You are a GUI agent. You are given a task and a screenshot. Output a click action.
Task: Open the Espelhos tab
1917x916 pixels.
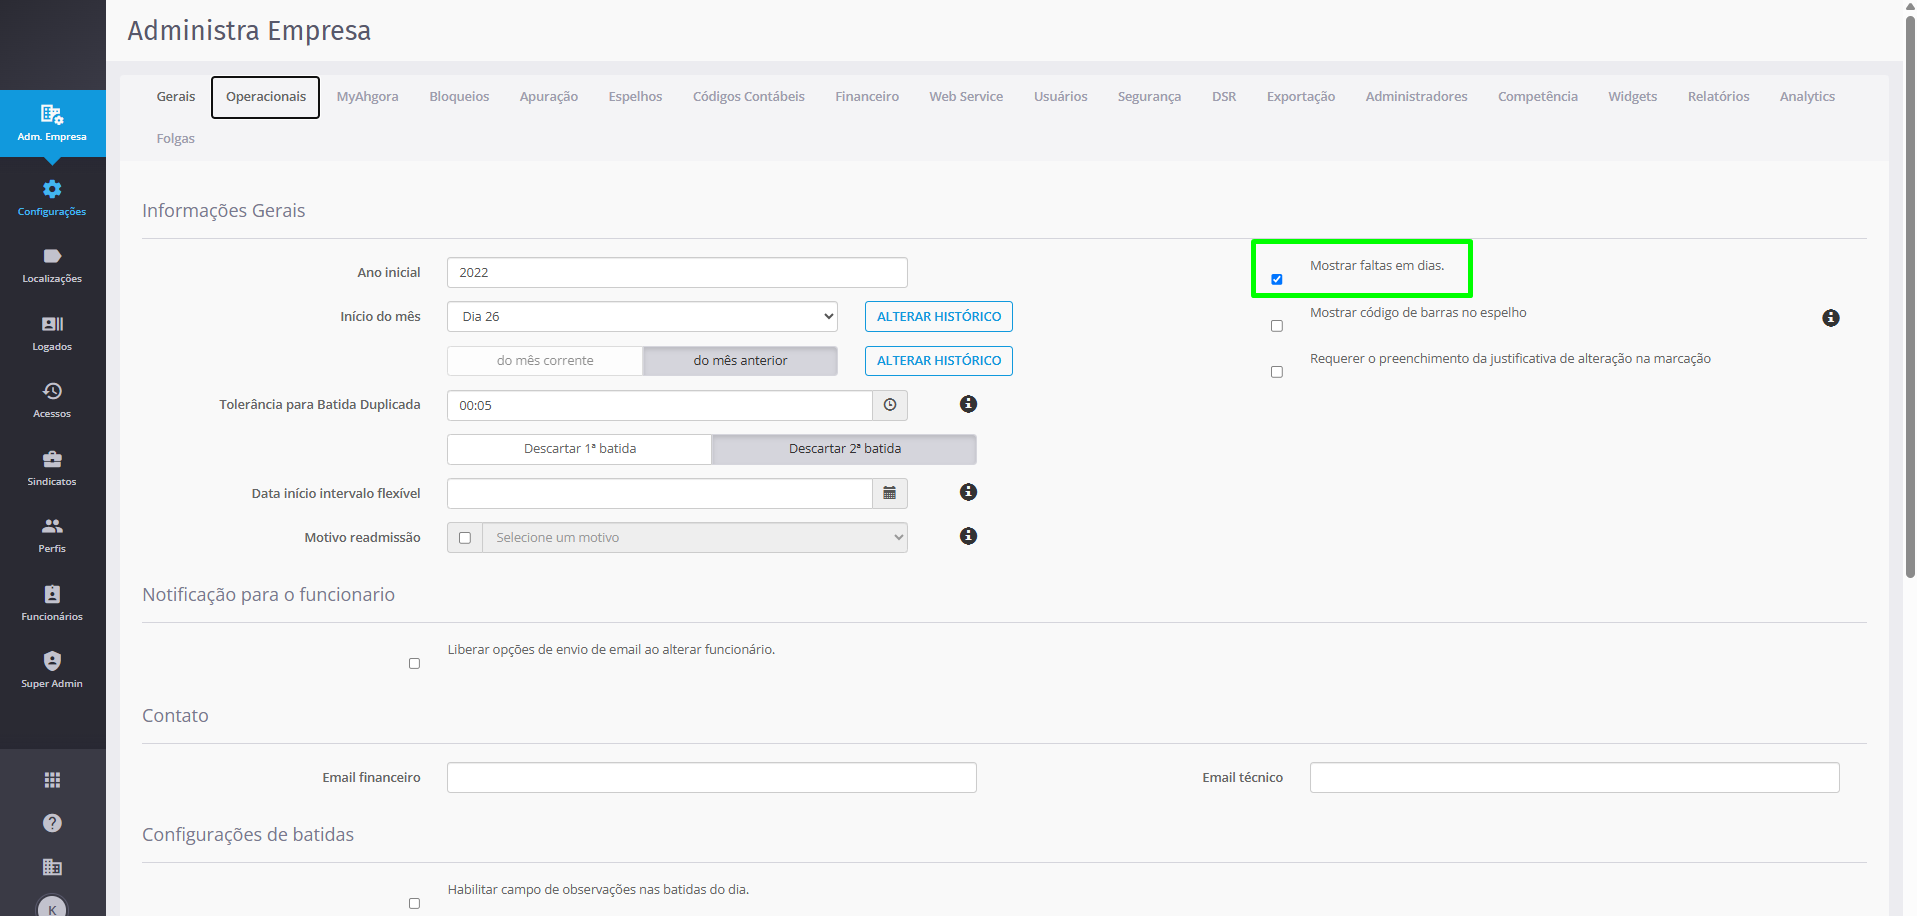pos(636,97)
